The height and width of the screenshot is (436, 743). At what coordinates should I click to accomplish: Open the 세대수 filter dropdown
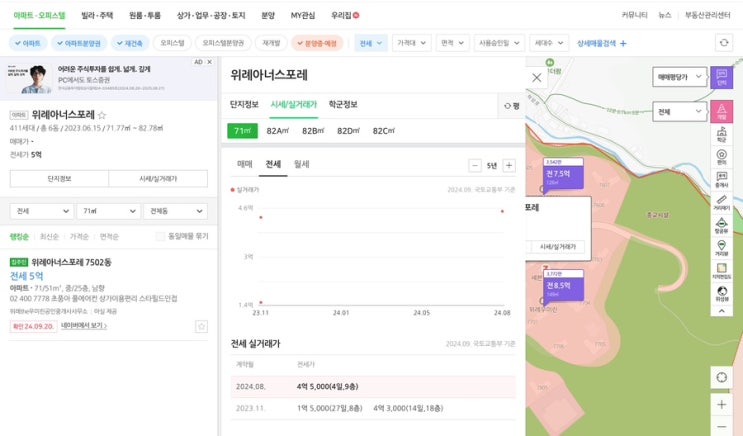(549, 43)
